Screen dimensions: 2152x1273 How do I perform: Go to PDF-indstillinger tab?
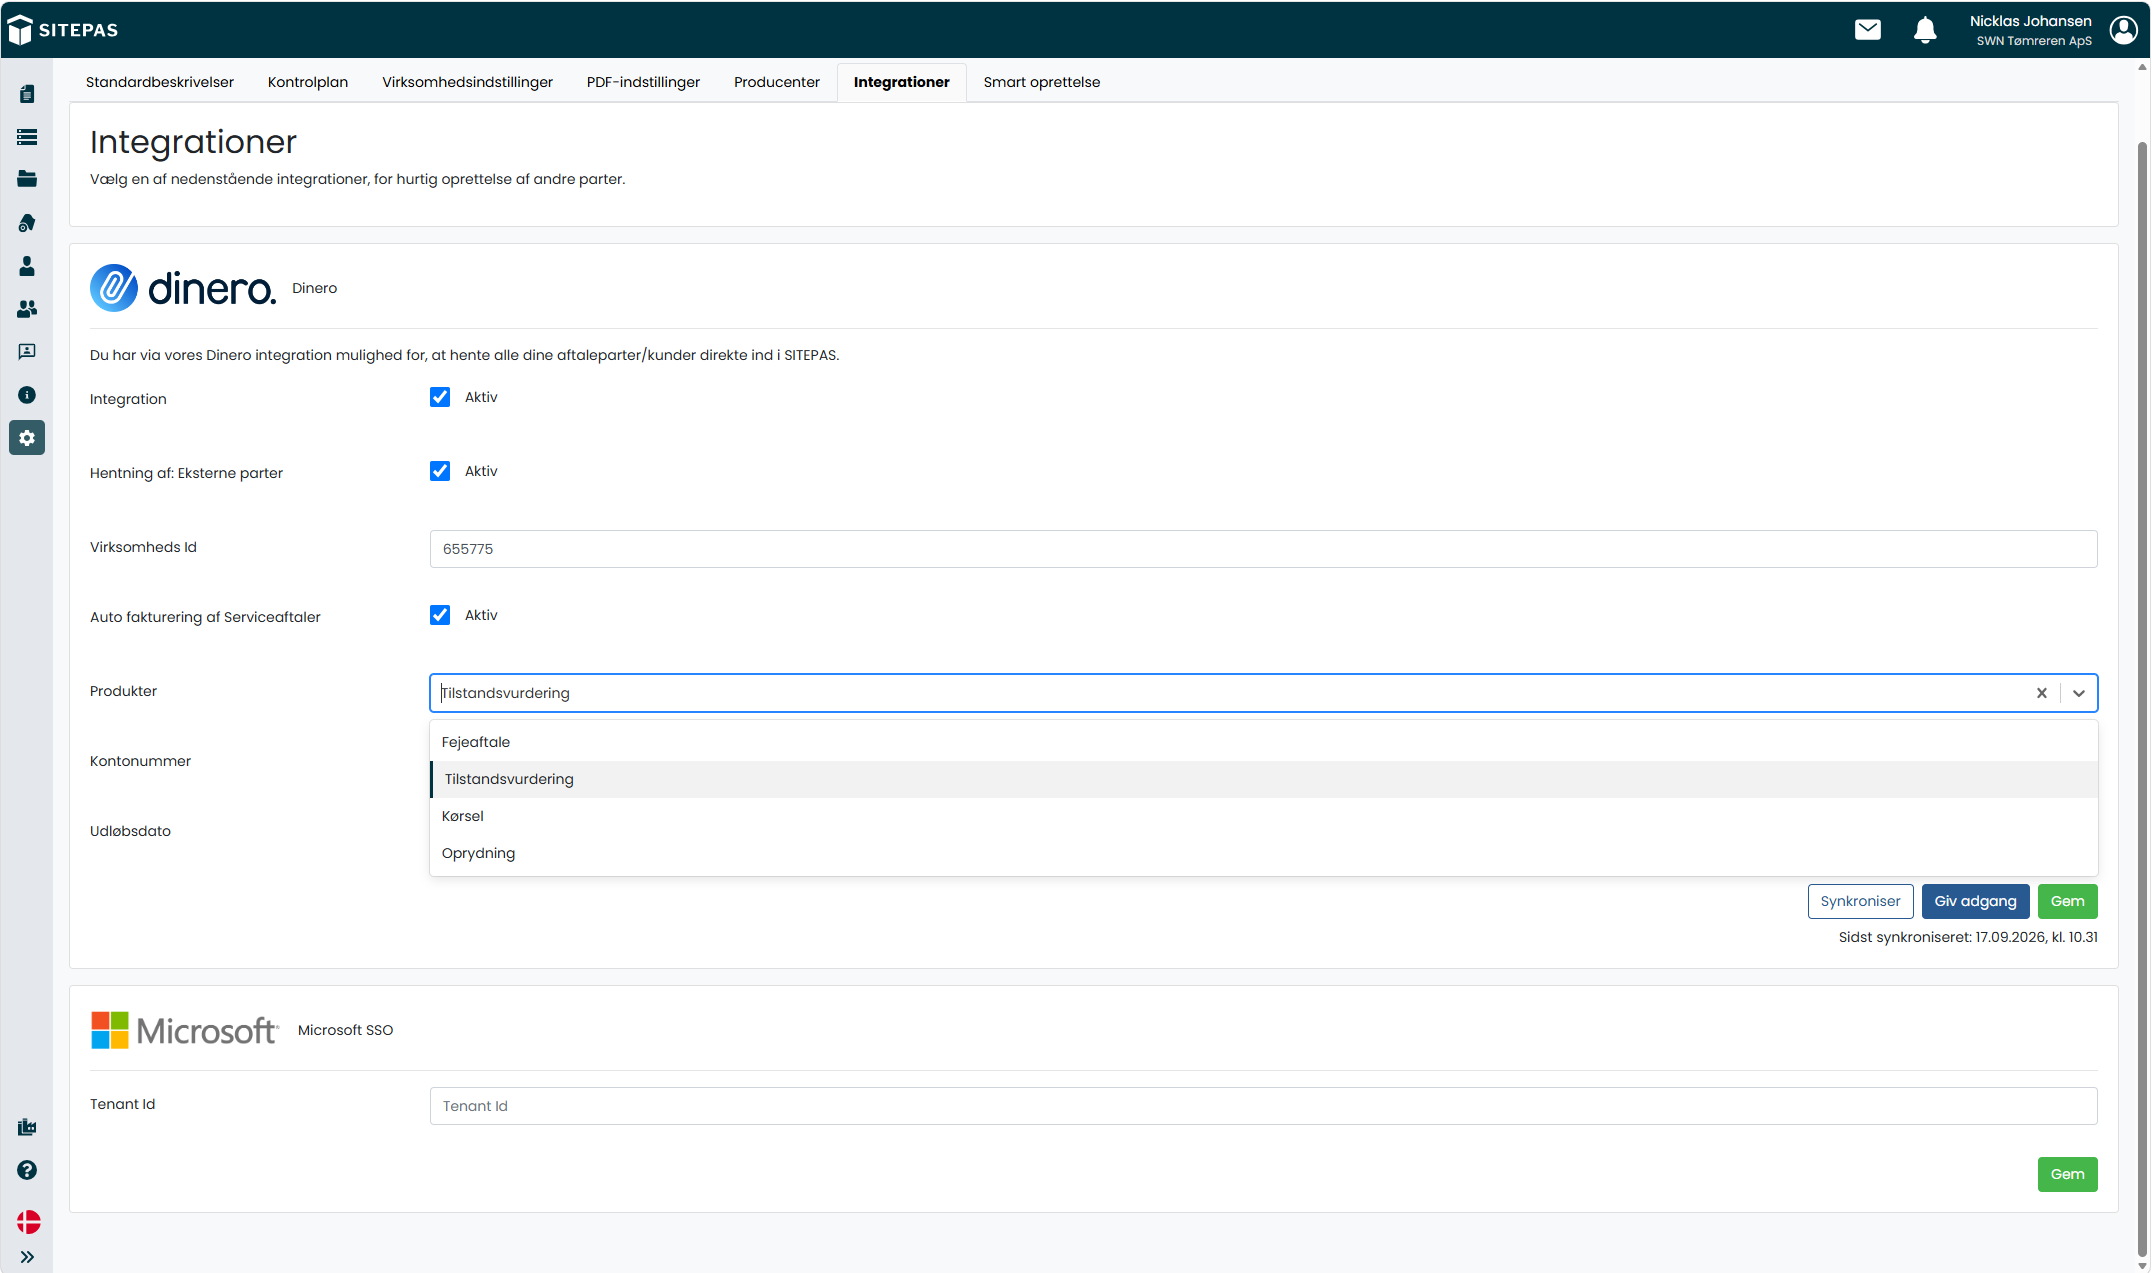[643, 82]
